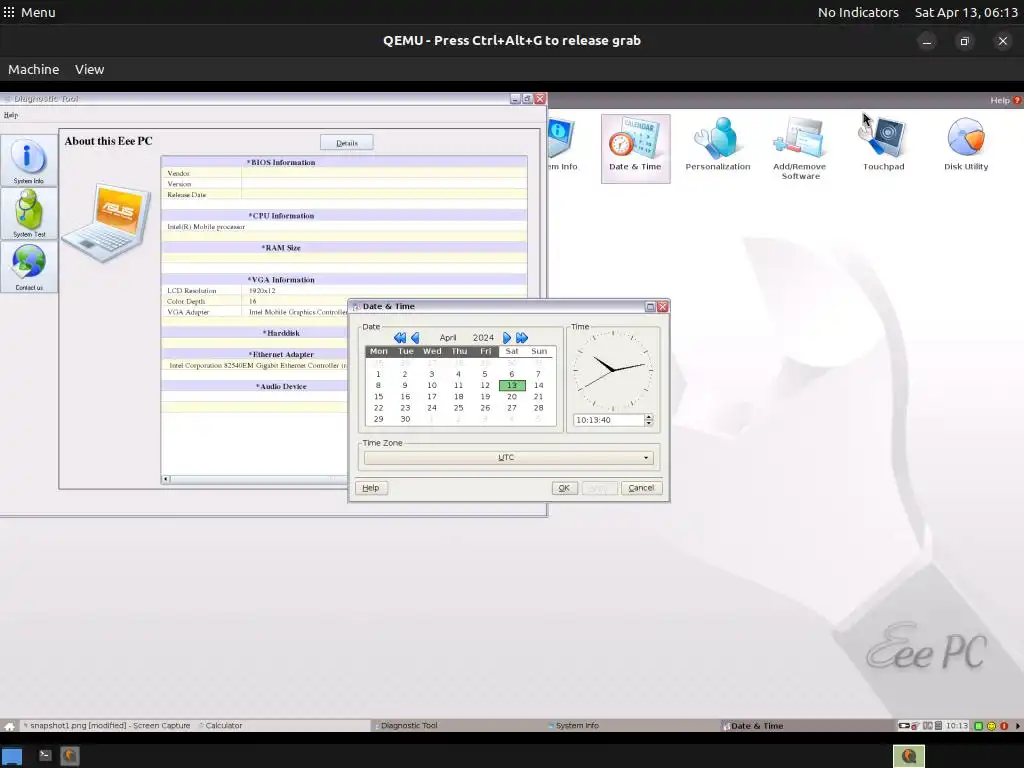Select April 28 in the calendar
1024x768 pixels.
coord(538,408)
